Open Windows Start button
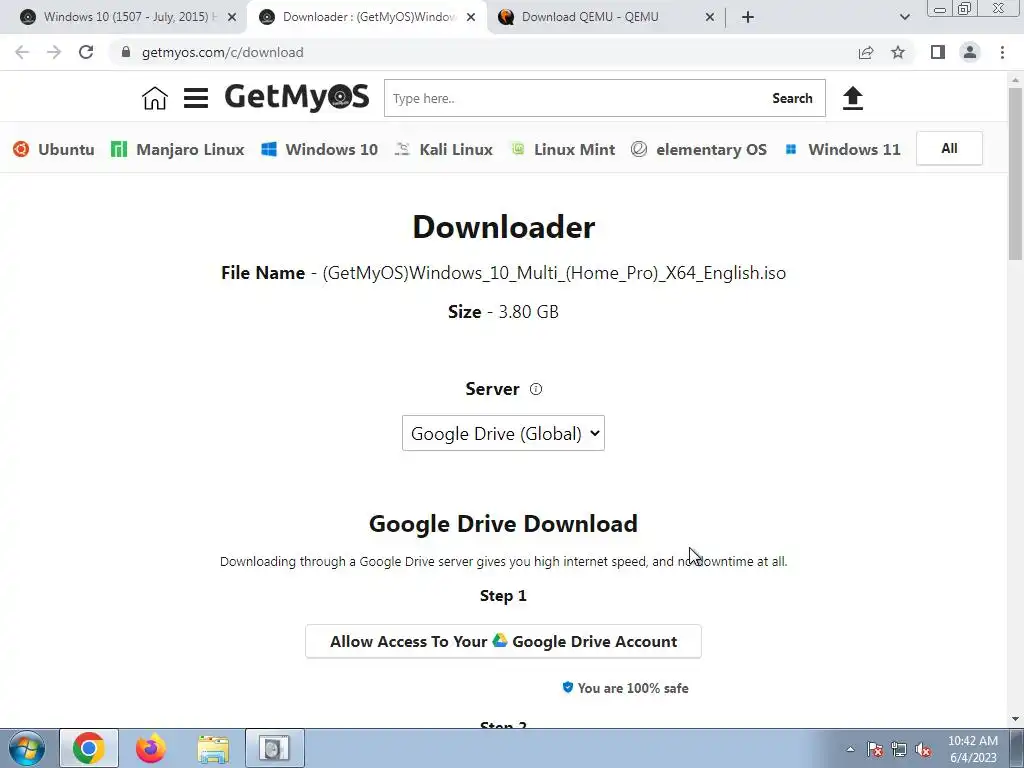This screenshot has width=1024, height=768. coord(27,748)
